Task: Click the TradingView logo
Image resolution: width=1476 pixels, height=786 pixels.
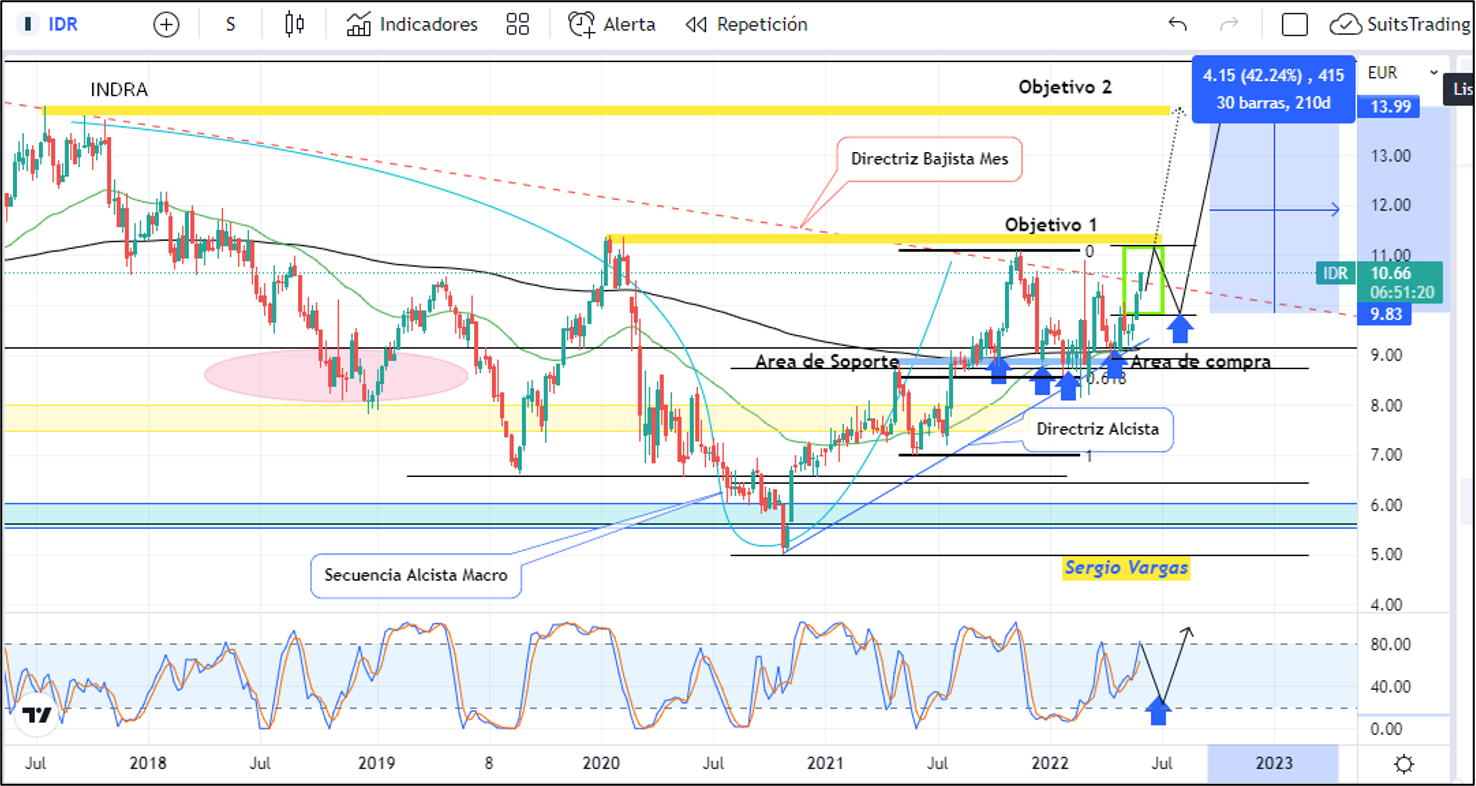Action: click(37, 715)
